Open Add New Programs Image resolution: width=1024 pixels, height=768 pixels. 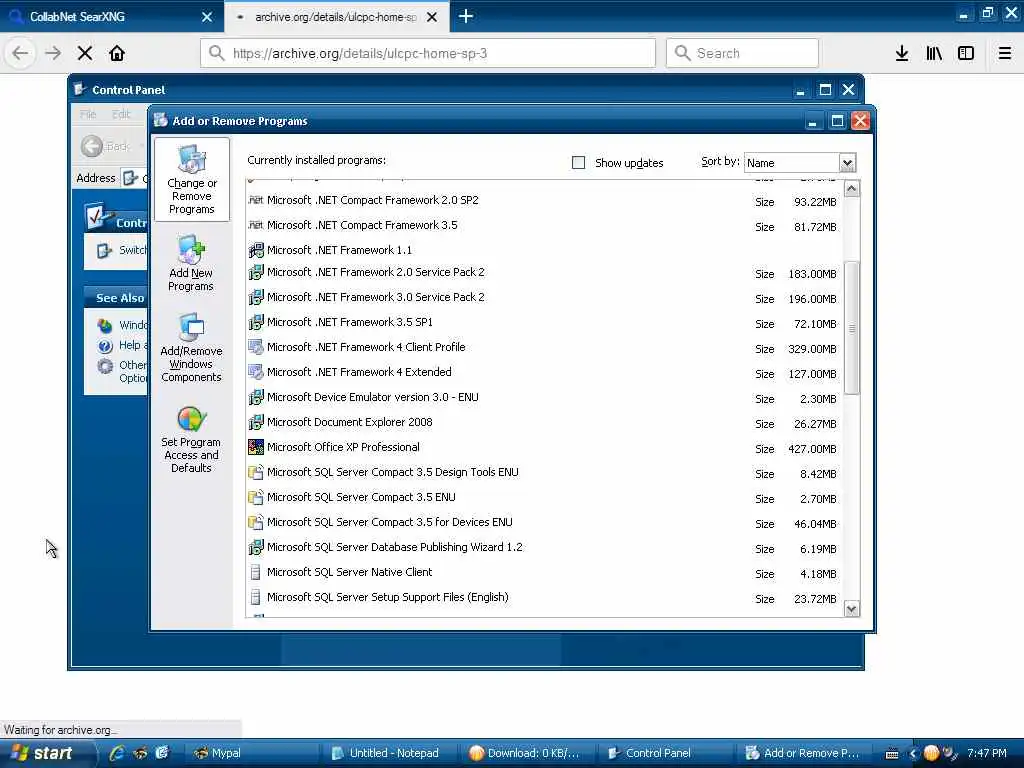pos(191,263)
